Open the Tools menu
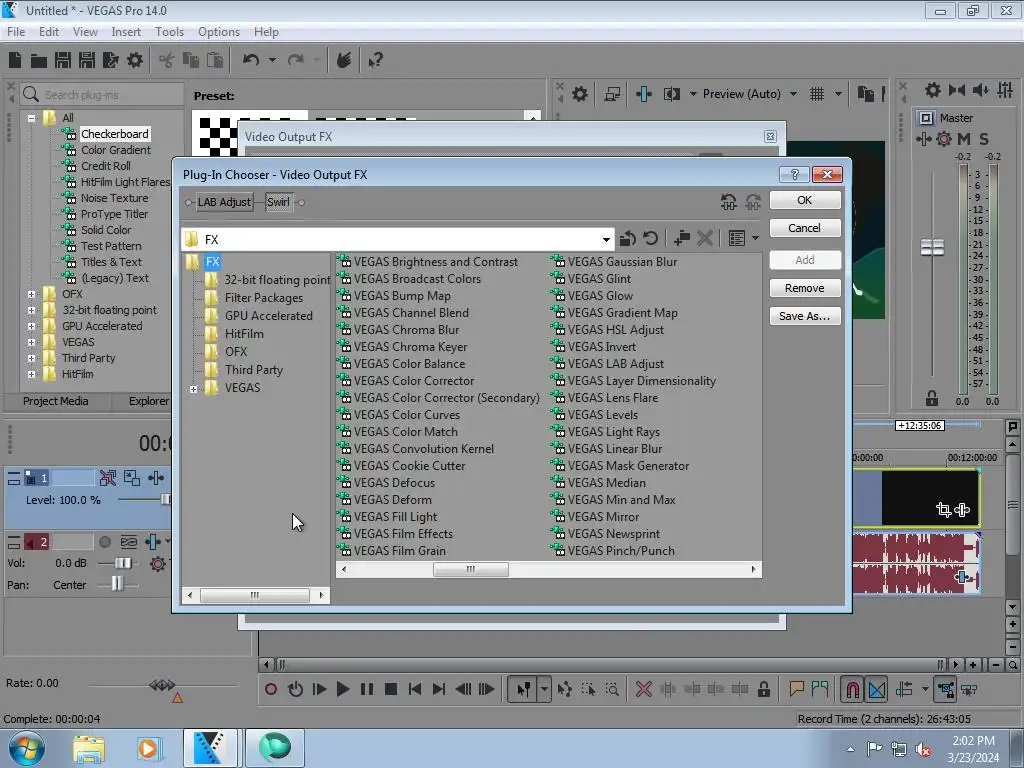 click(169, 32)
